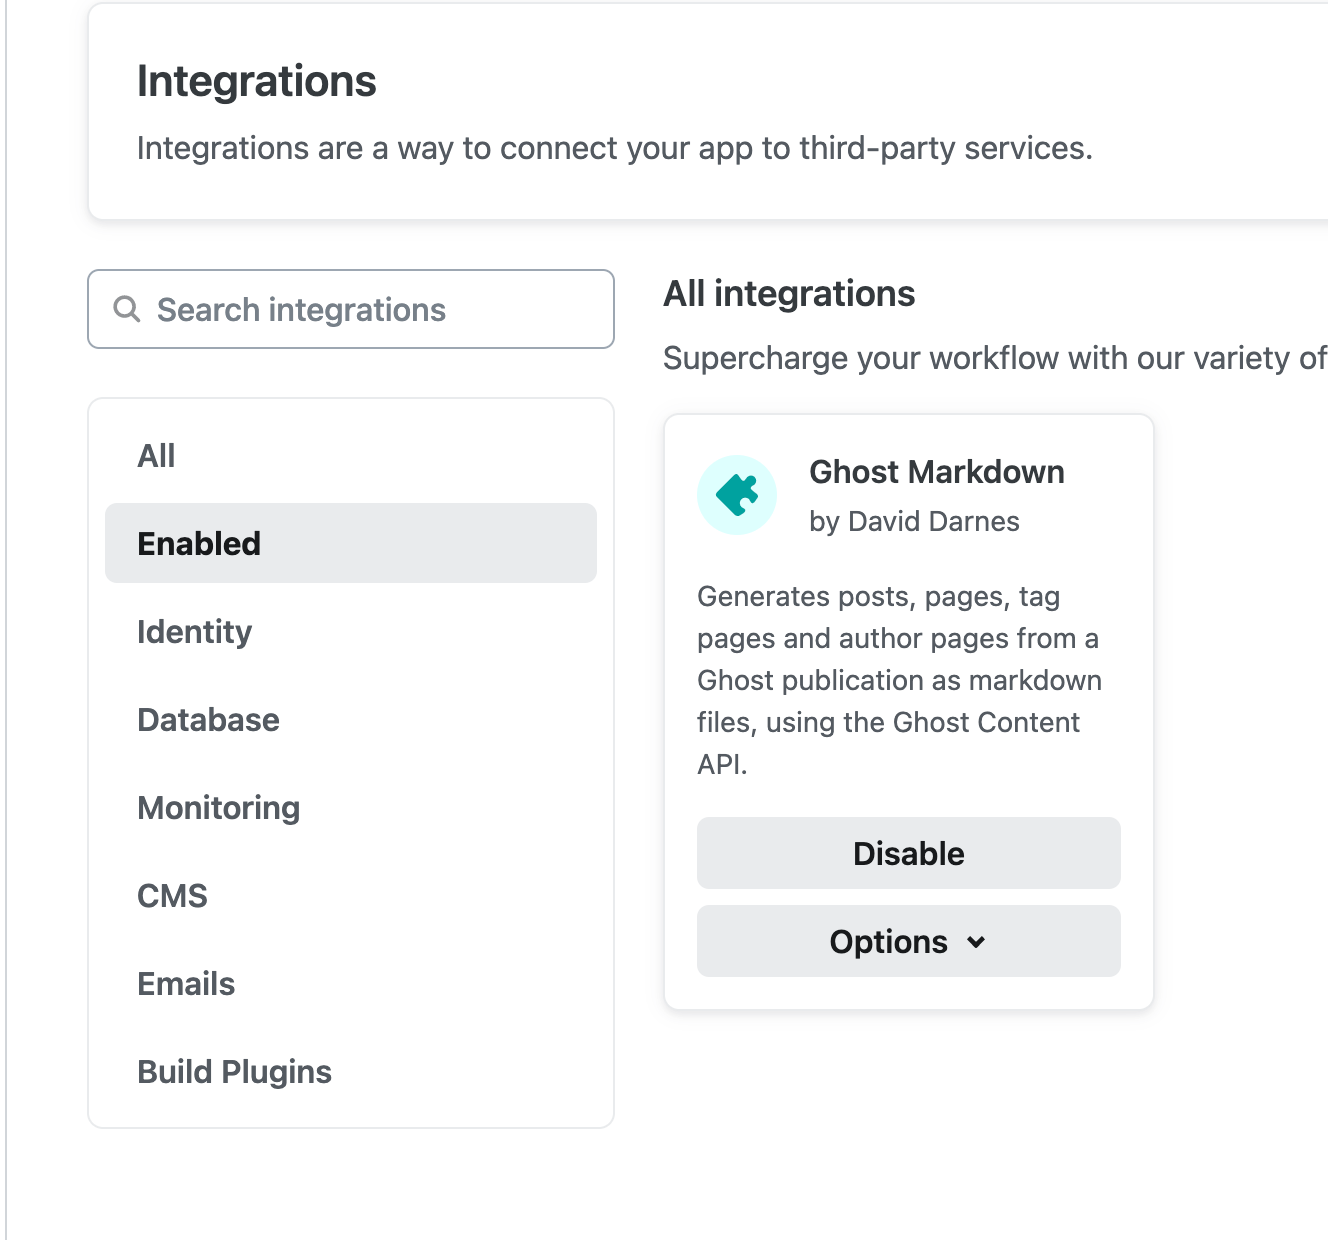
Task: Click the Ghost Markdown title
Action: coord(936,472)
